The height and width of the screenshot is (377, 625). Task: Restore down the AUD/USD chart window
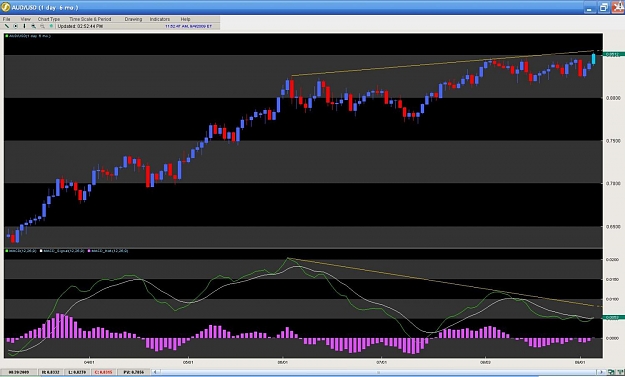pyautogui.click(x=603, y=7)
